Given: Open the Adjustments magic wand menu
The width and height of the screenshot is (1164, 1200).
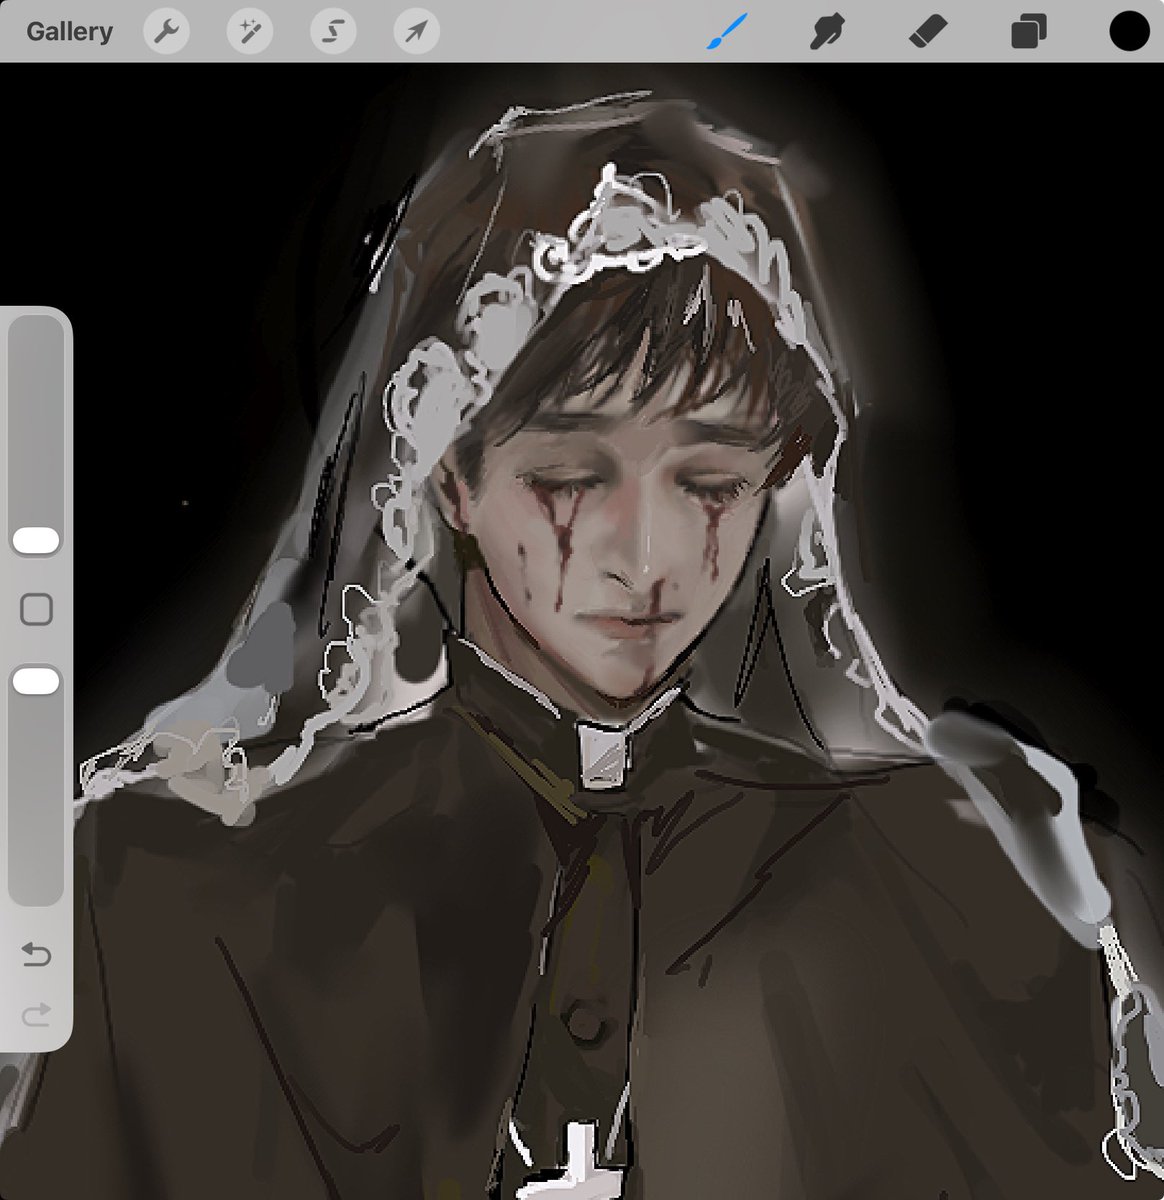Looking at the screenshot, I should [249, 32].
